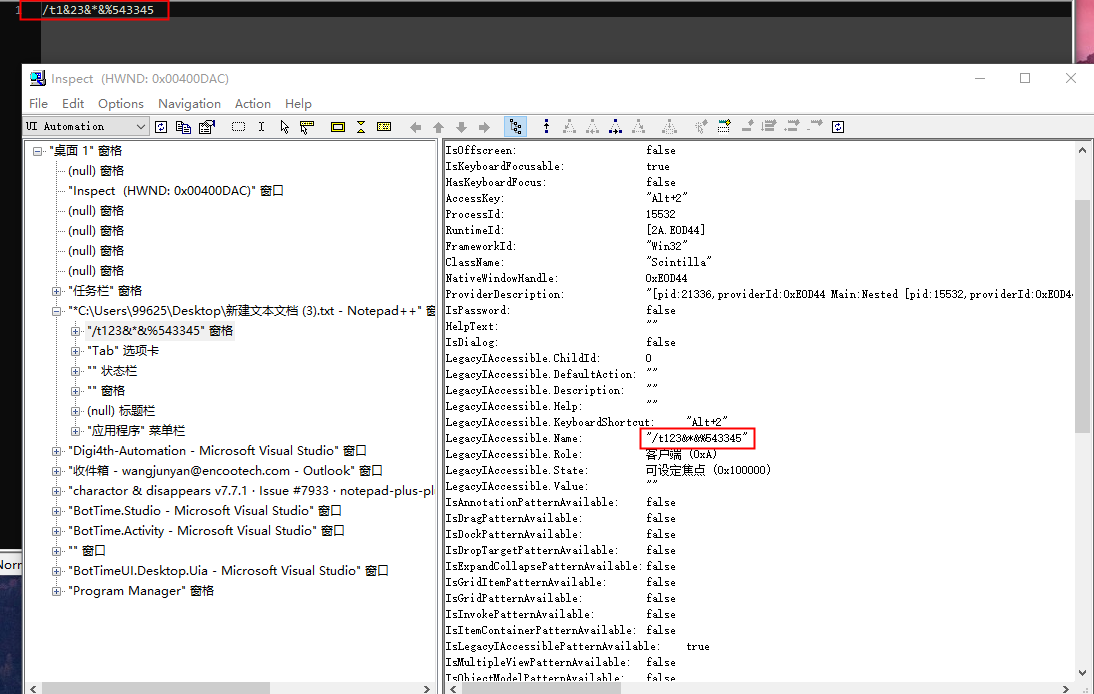
Task: Click the cursor tracking arrow icon
Action: (285, 126)
